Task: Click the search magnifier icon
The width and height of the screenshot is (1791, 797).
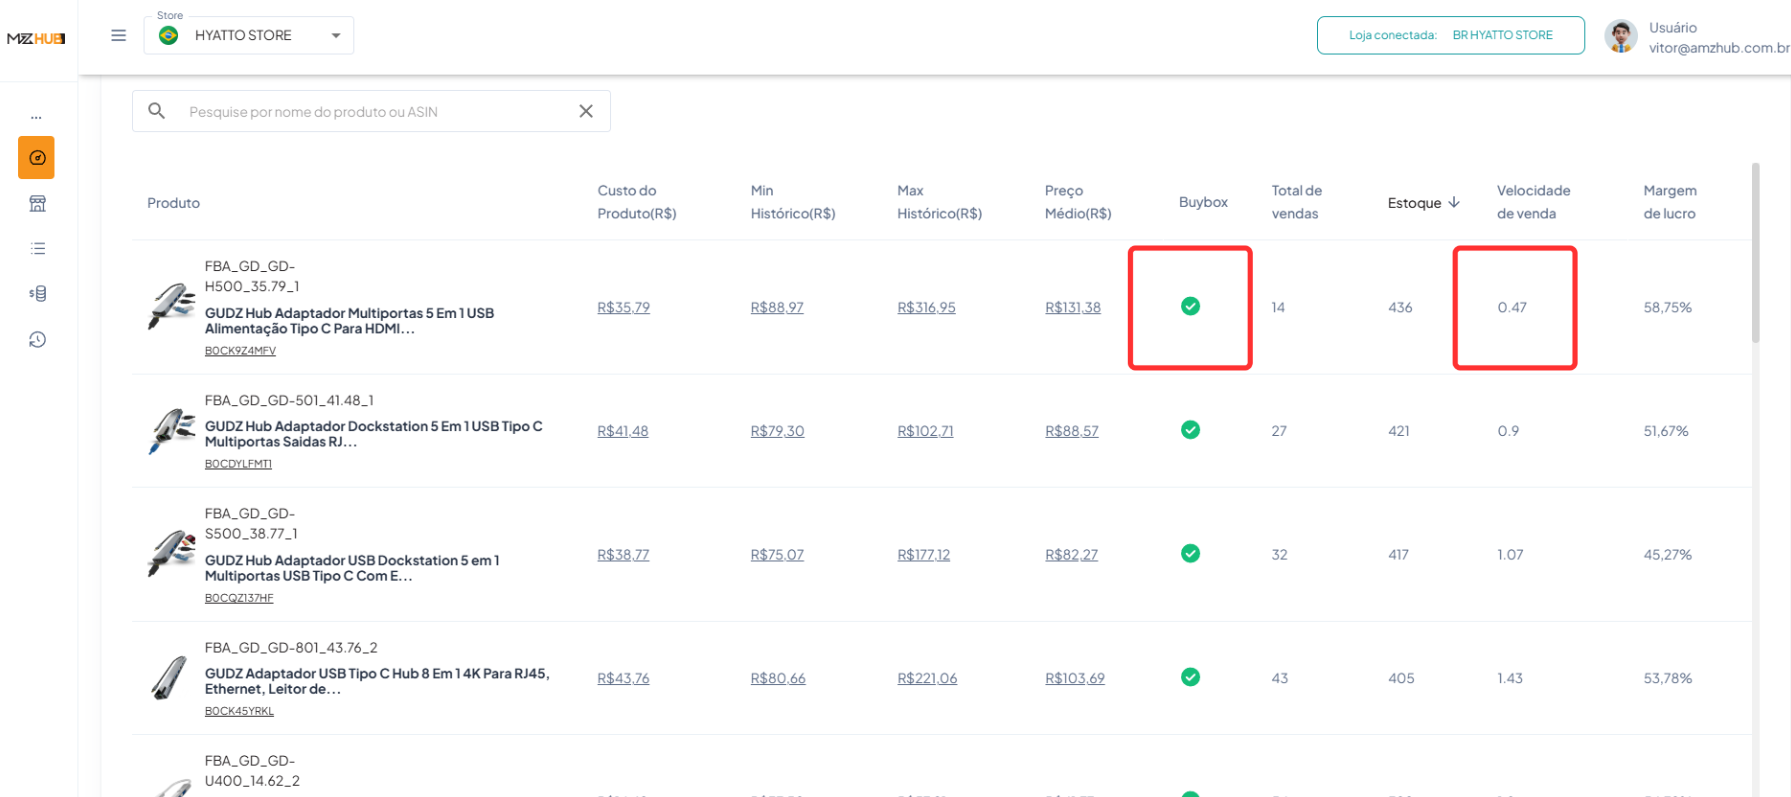Action: point(157,111)
